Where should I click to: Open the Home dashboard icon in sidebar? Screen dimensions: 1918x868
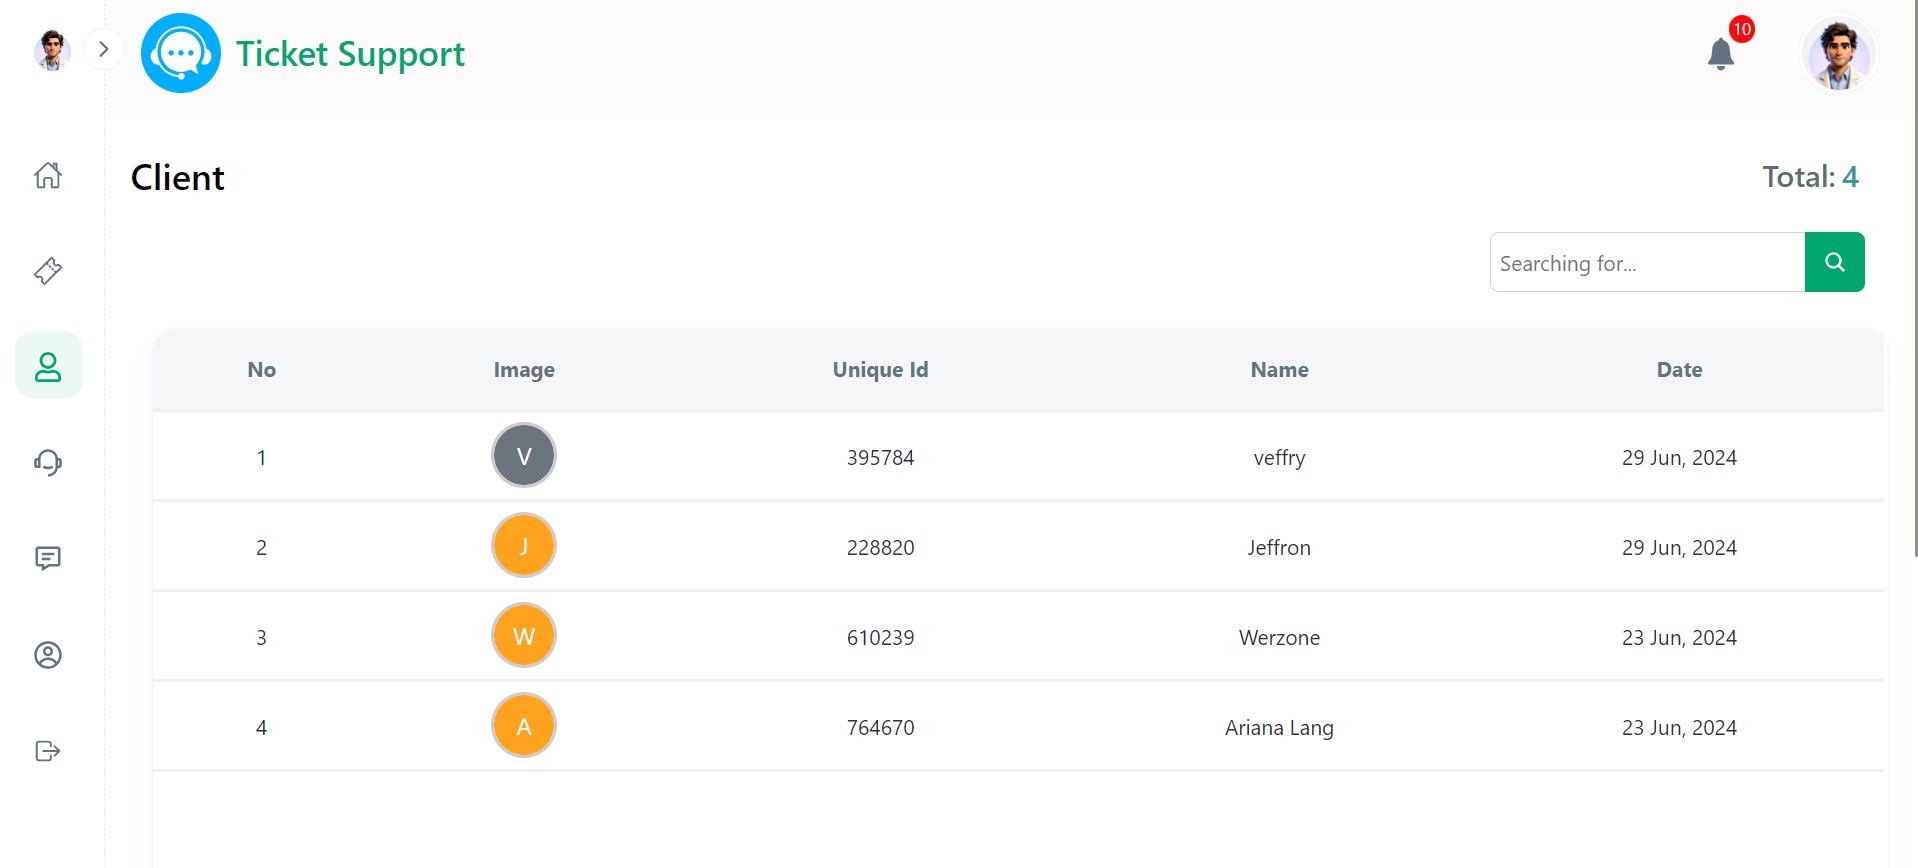[48, 176]
